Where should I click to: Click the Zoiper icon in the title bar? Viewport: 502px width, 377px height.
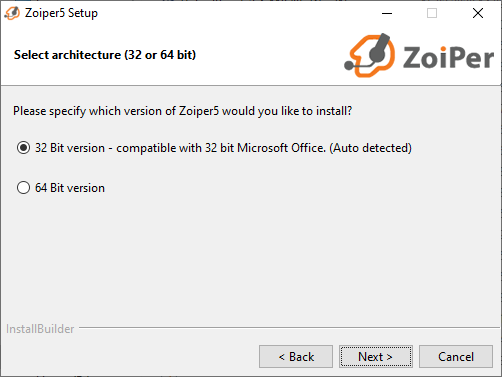[12, 13]
